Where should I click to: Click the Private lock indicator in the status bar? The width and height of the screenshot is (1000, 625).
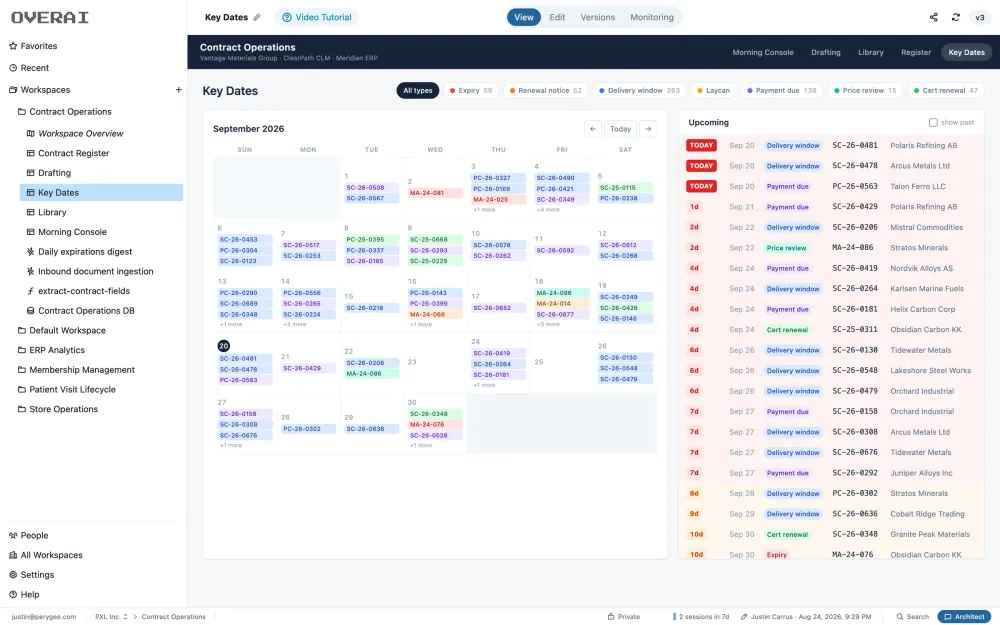623,617
